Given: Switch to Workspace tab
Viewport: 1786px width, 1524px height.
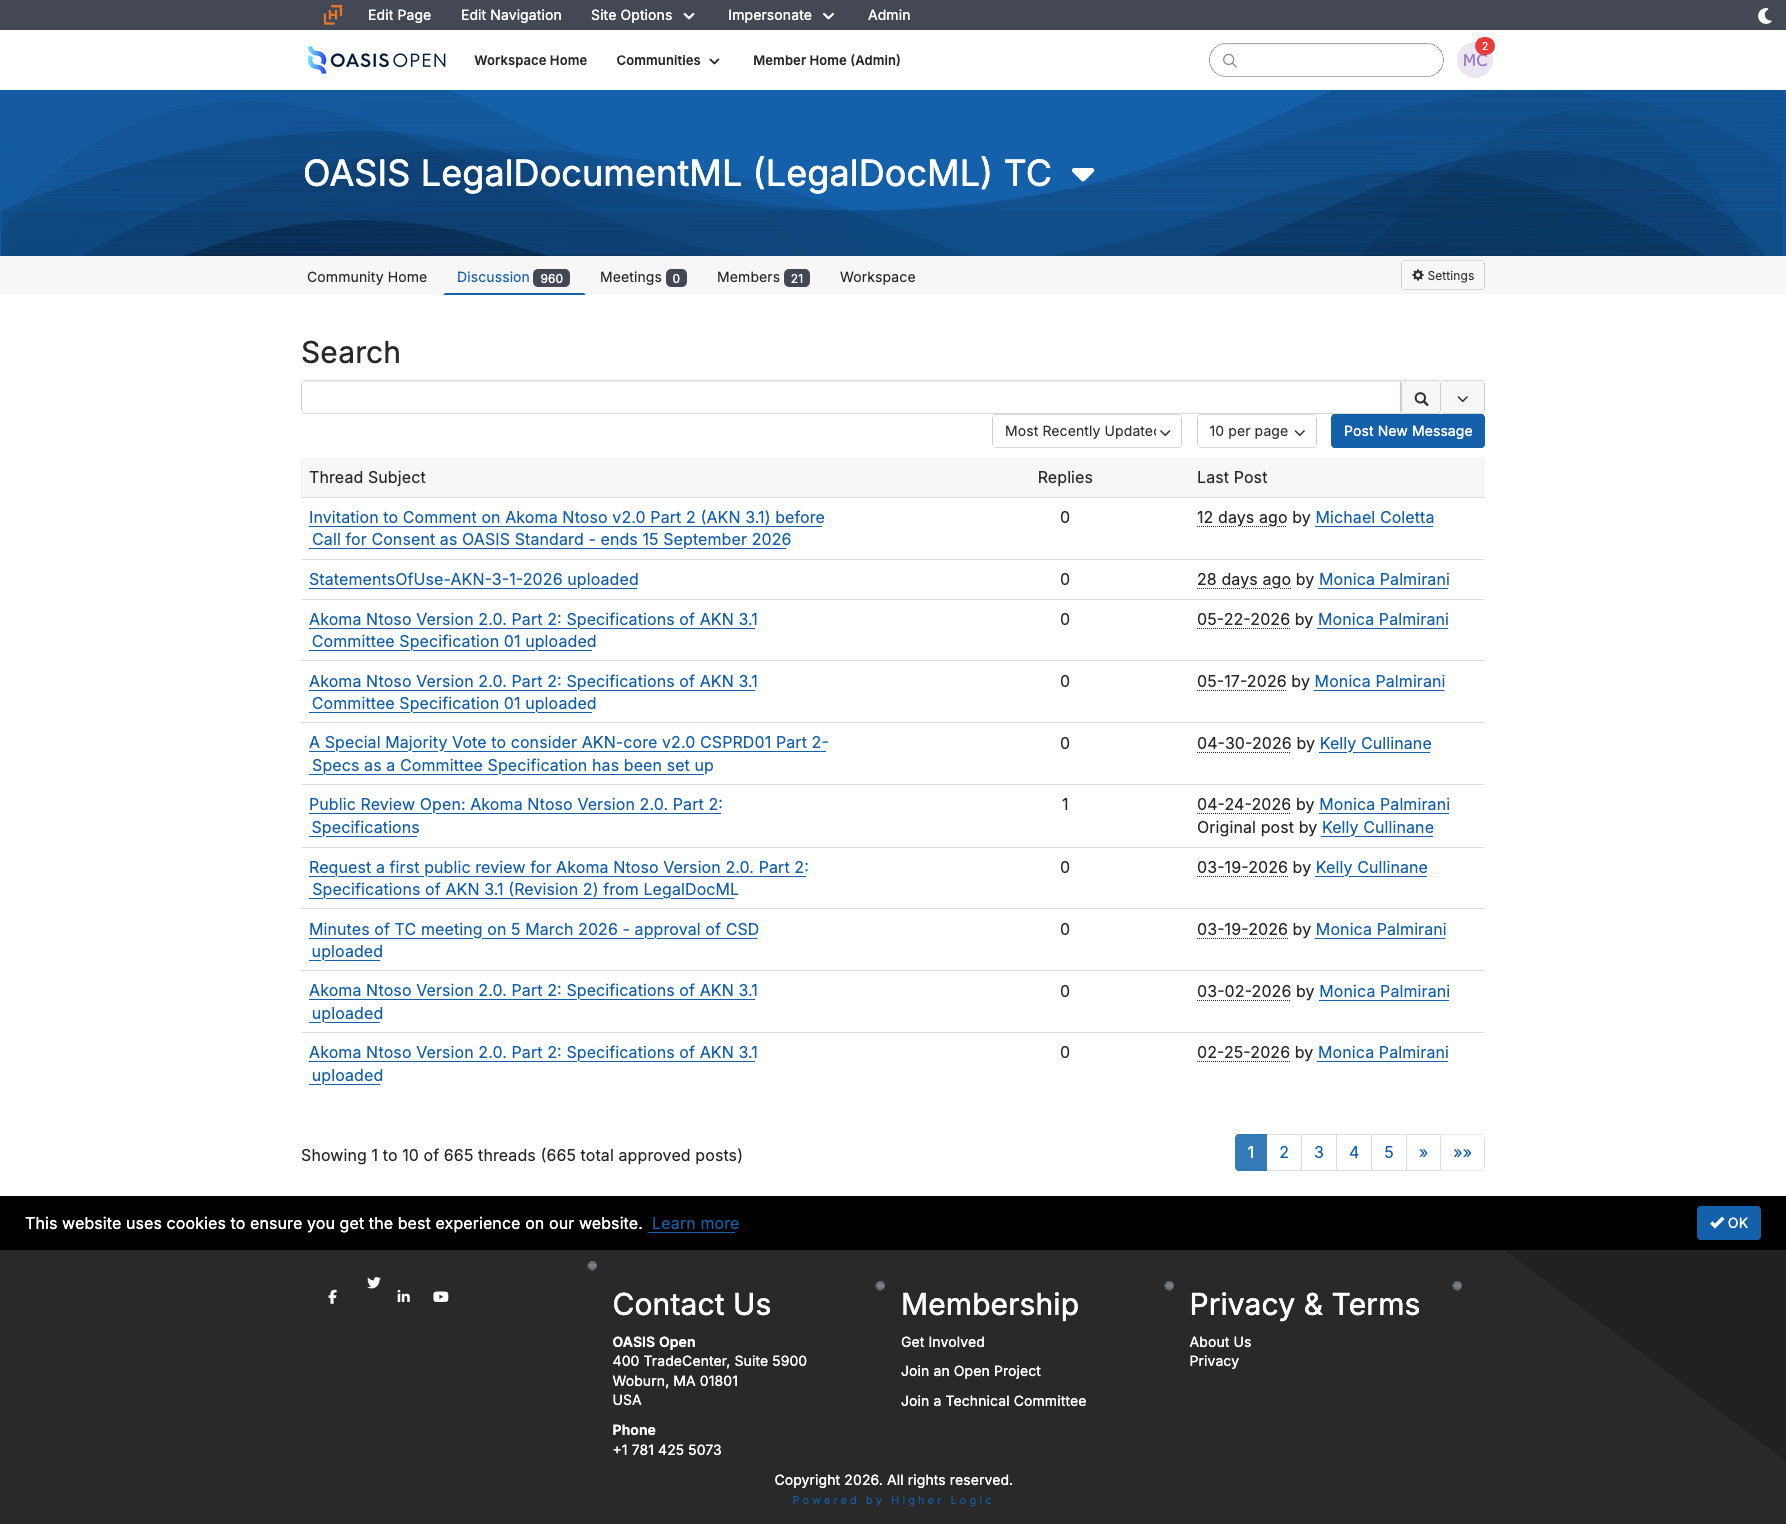Looking at the screenshot, I should click(x=877, y=277).
